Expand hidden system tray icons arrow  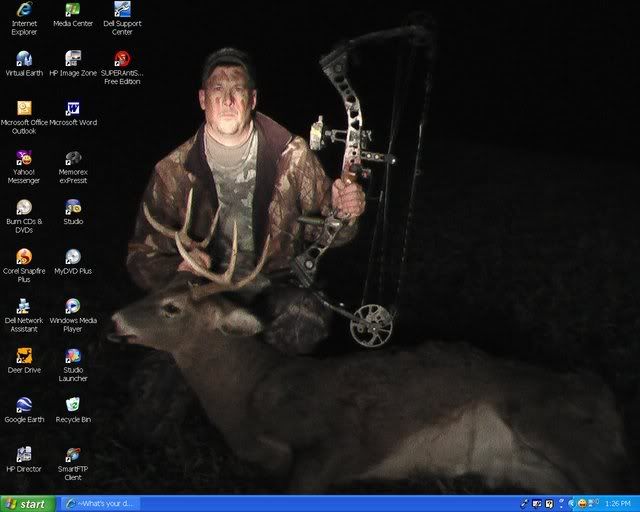pos(572,504)
